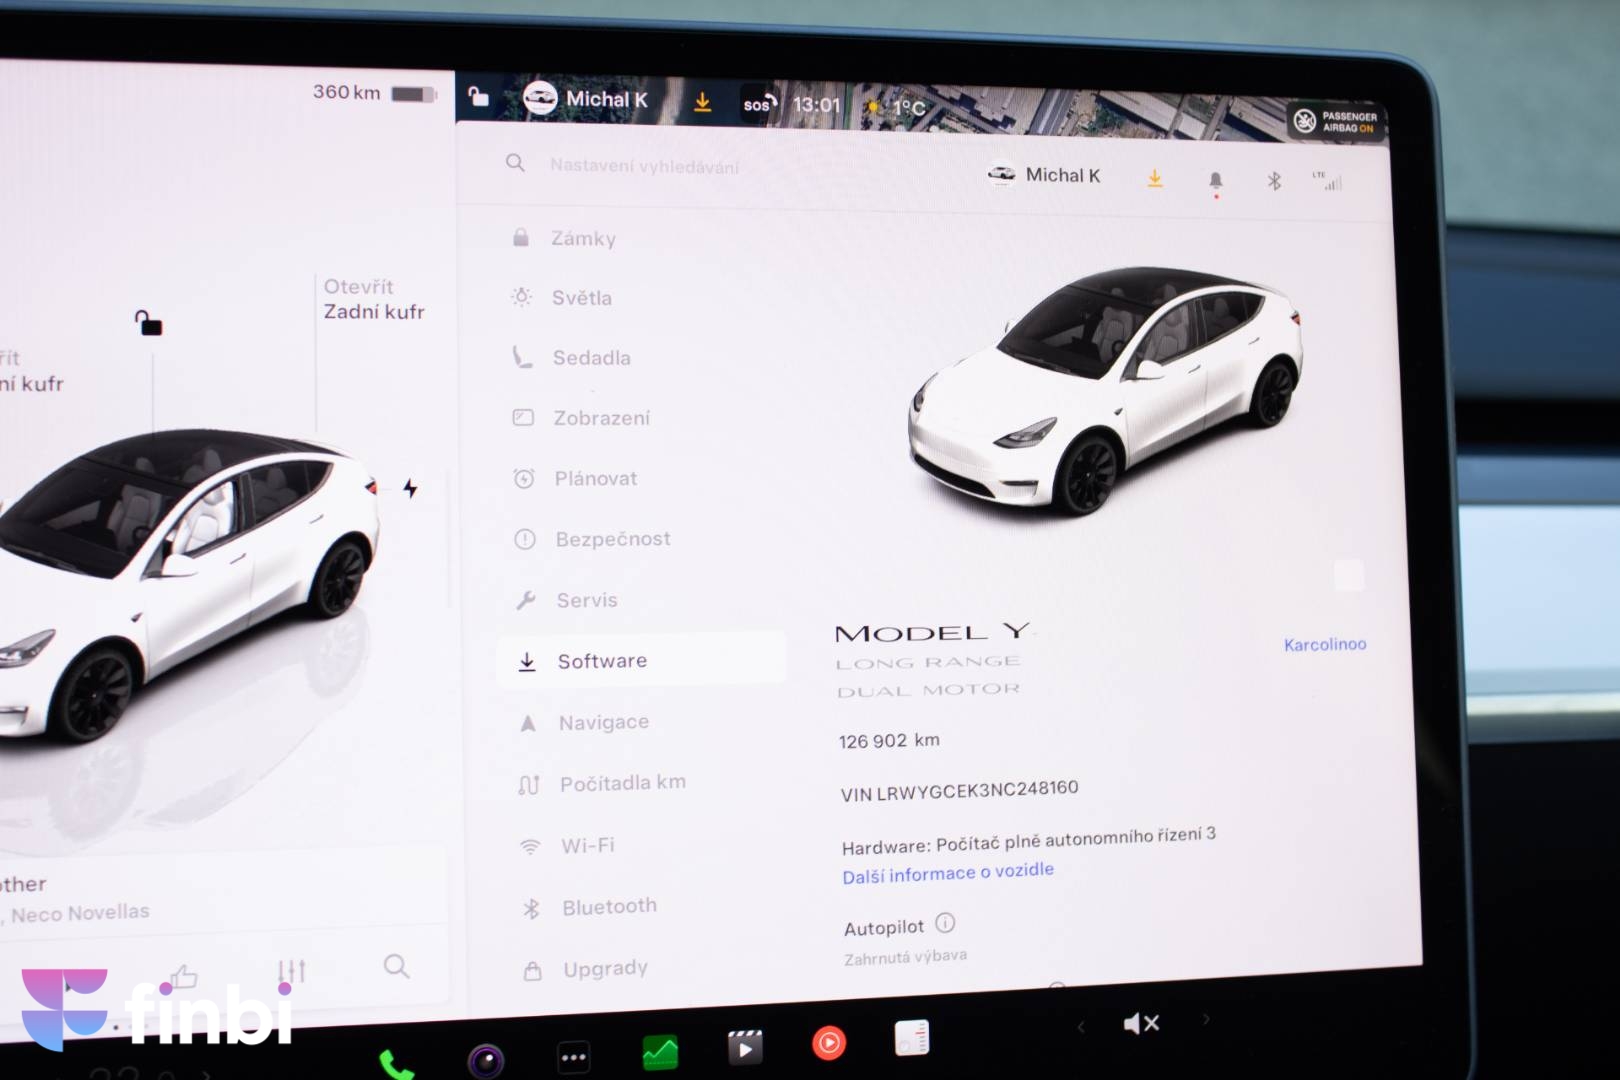The width and height of the screenshot is (1620, 1080).
Task: Select the Software settings menu item
Action: pyautogui.click(x=602, y=661)
